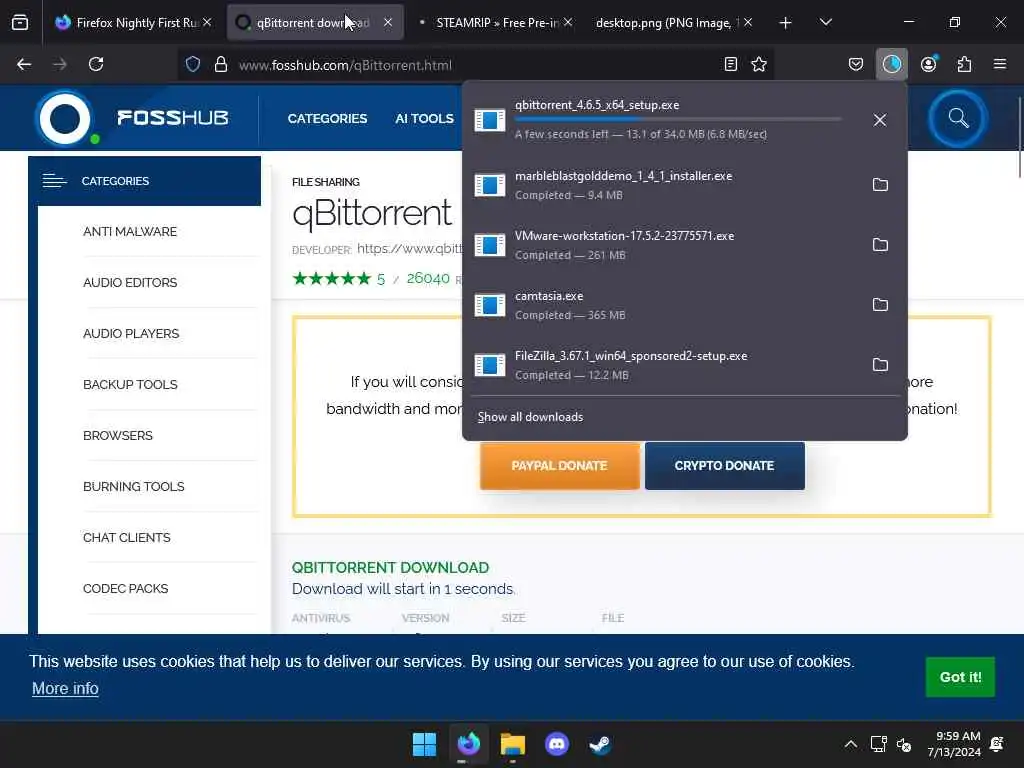
Task: Open CATEGORIES in the top navigation
Action: [327, 119]
